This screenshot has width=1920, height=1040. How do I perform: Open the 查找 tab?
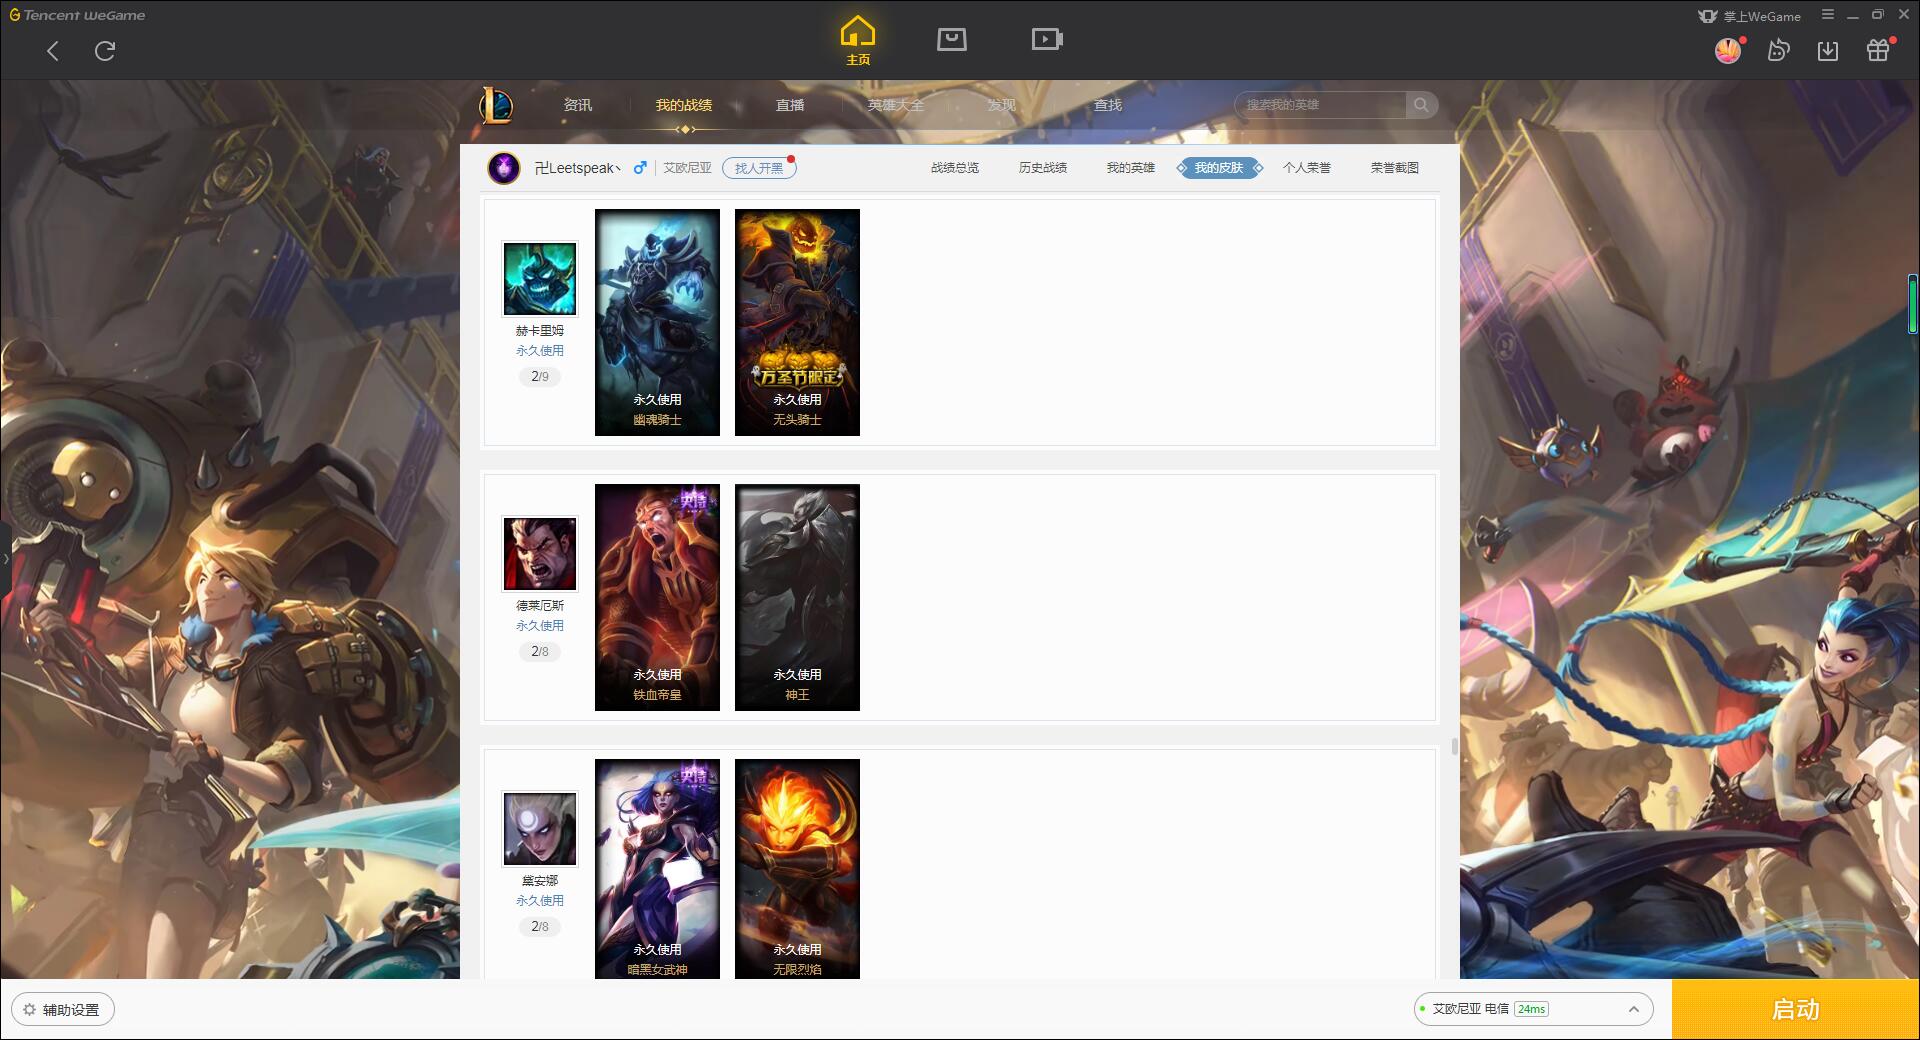[x=1108, y=105]
